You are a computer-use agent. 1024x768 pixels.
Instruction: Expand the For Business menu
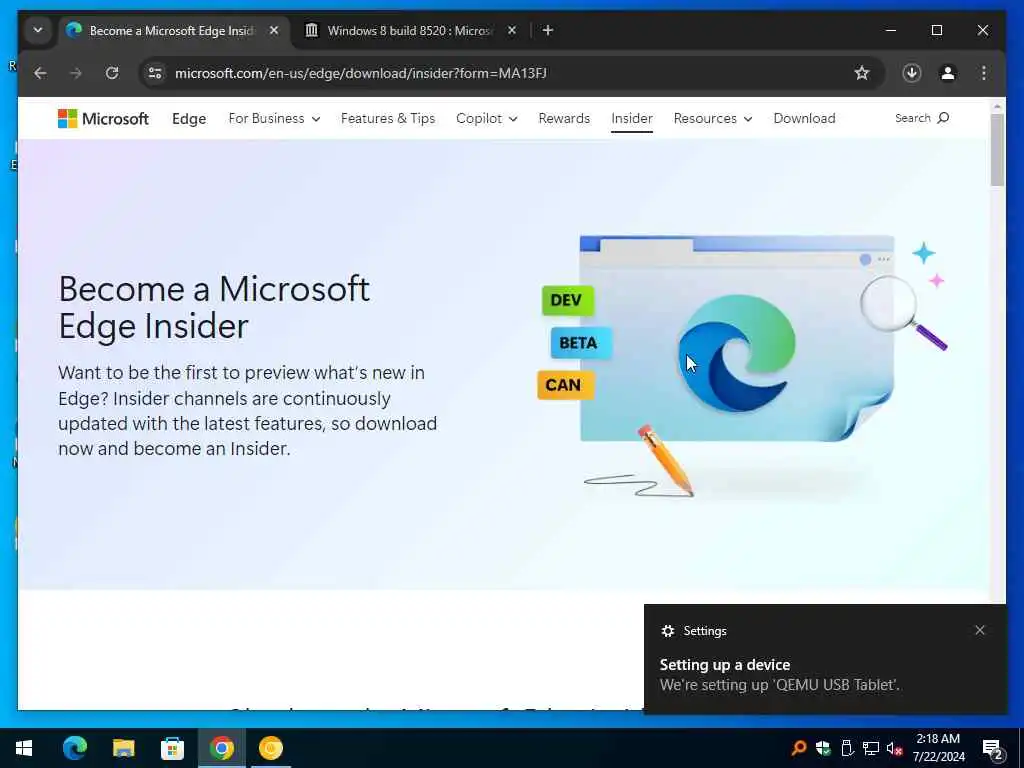click(274, 118)
